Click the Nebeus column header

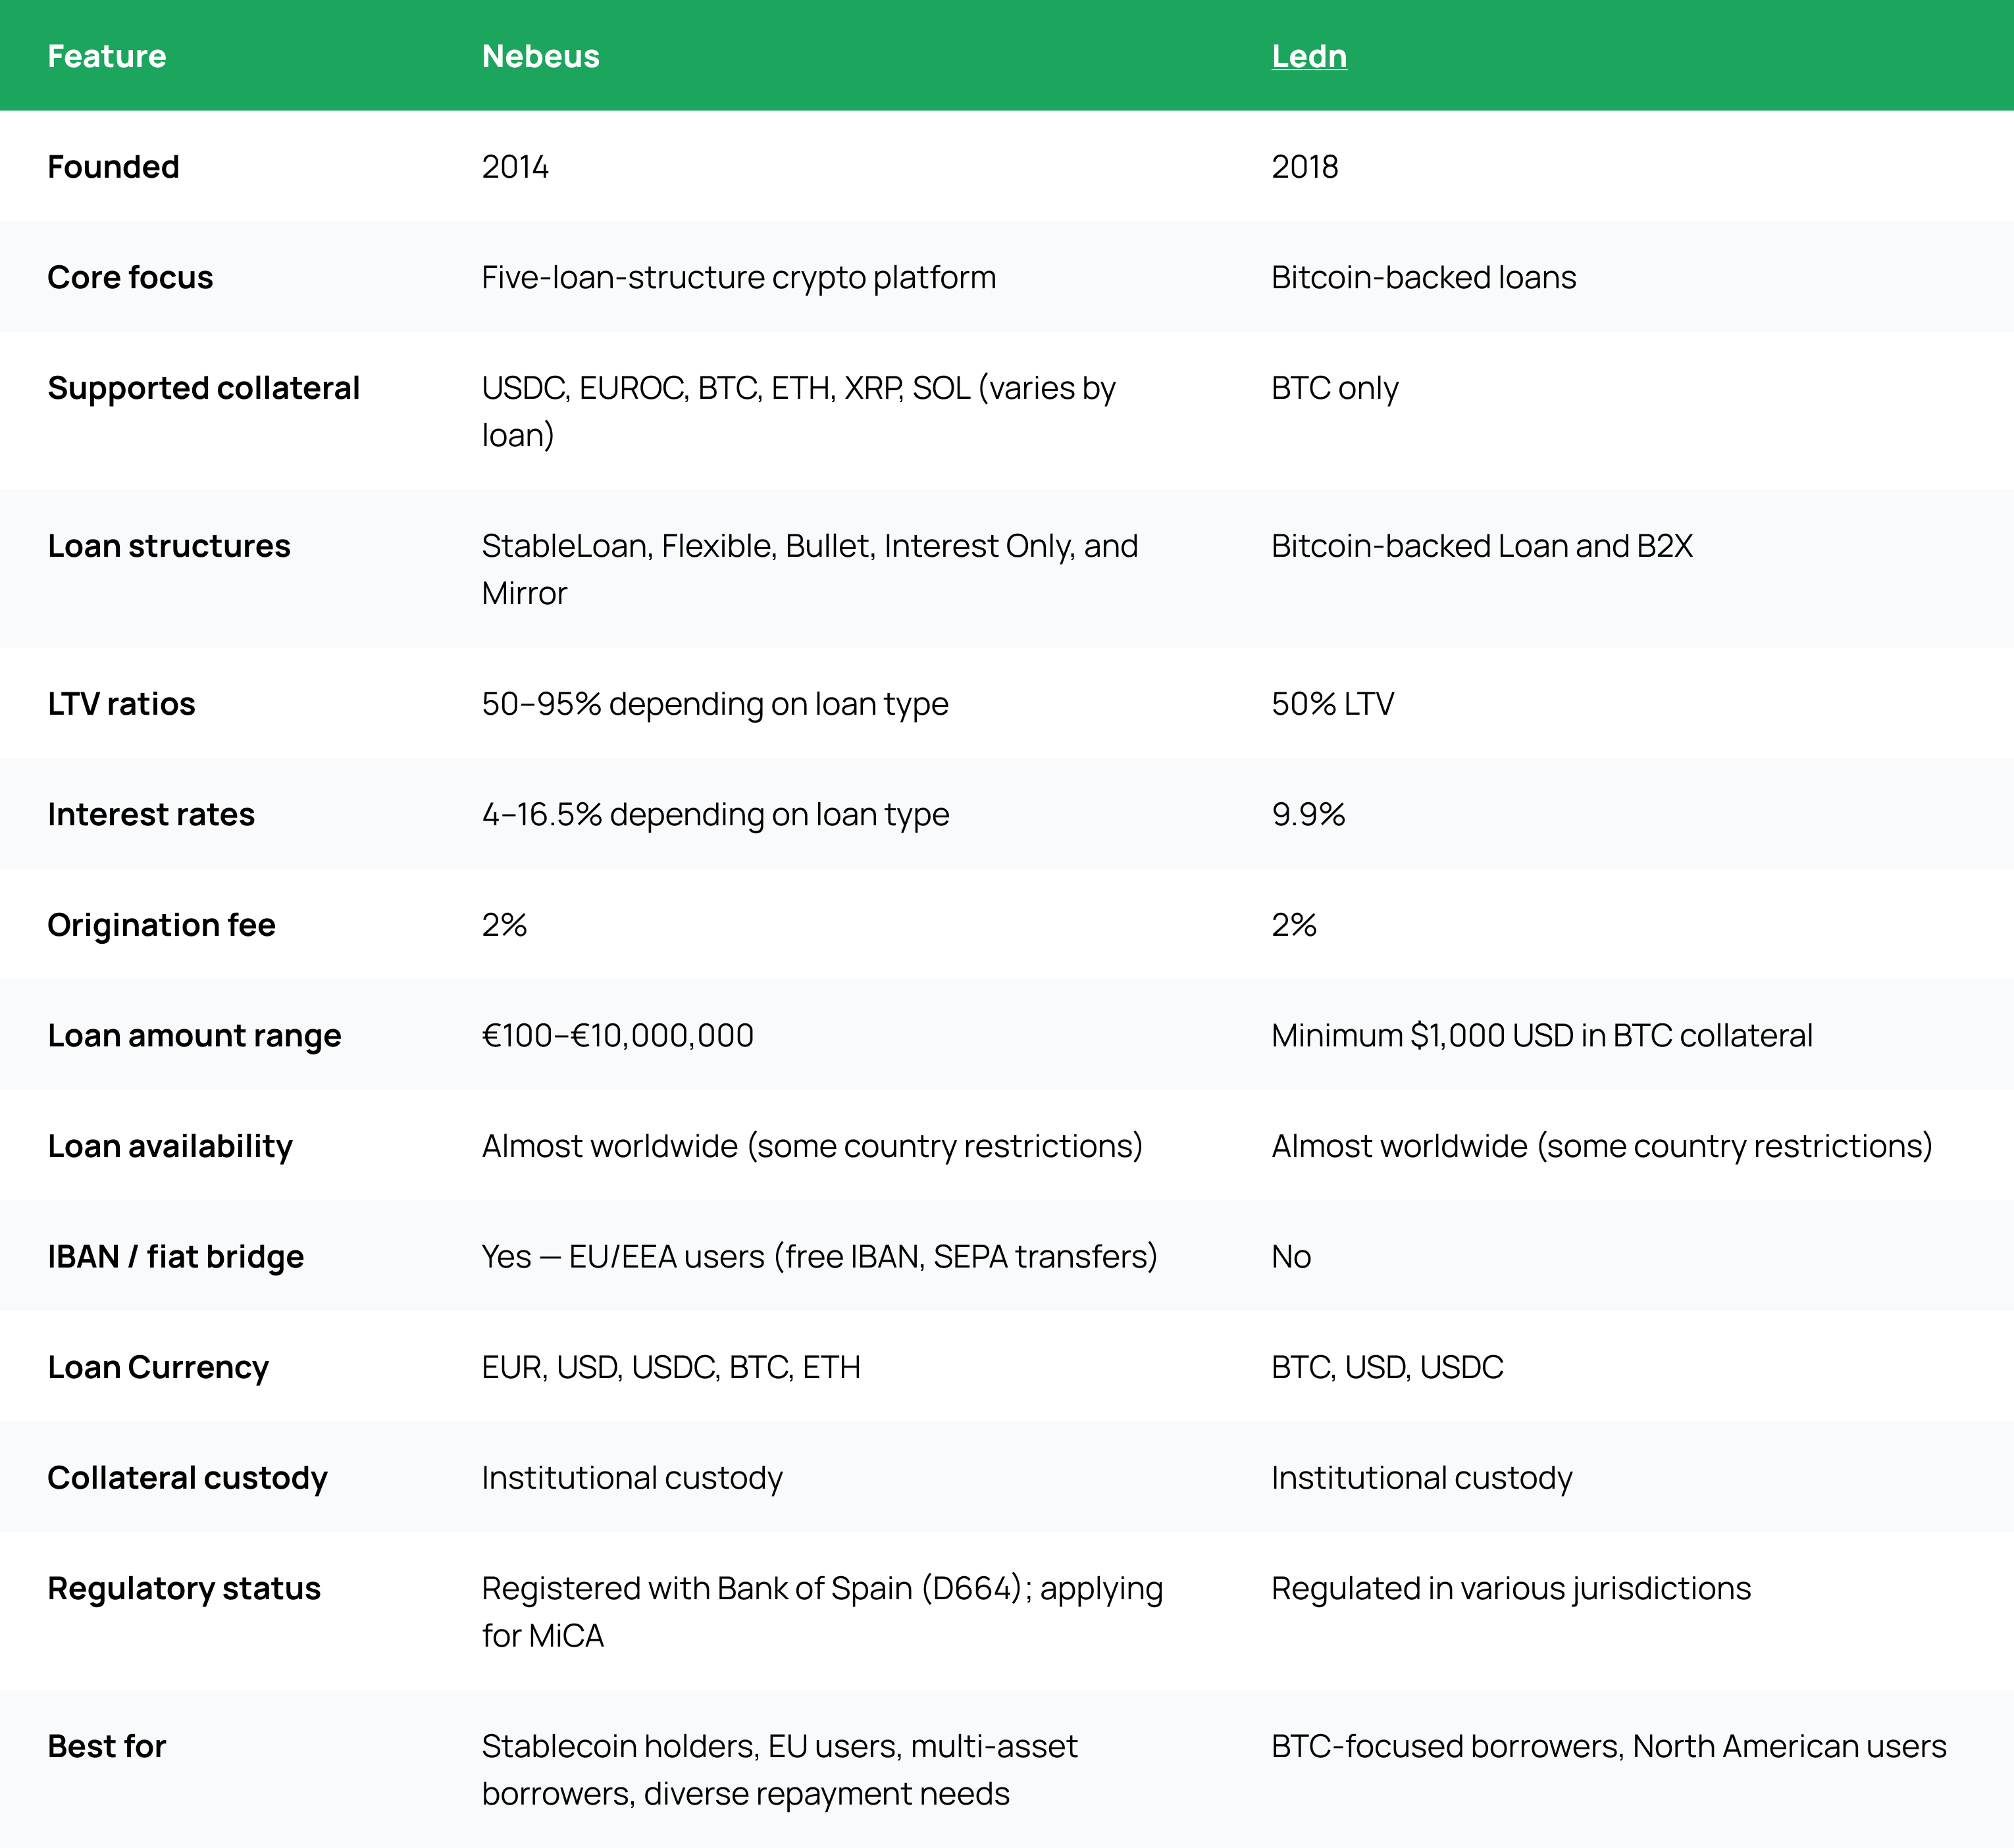(540, 56)
